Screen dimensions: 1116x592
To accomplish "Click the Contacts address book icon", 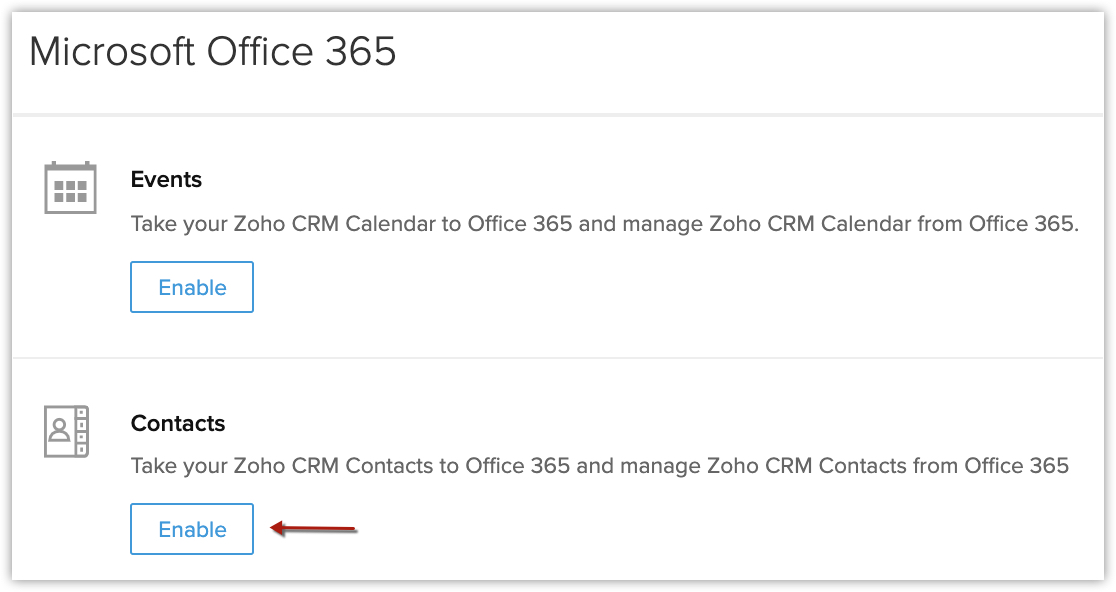I will (x=67, y=432).
